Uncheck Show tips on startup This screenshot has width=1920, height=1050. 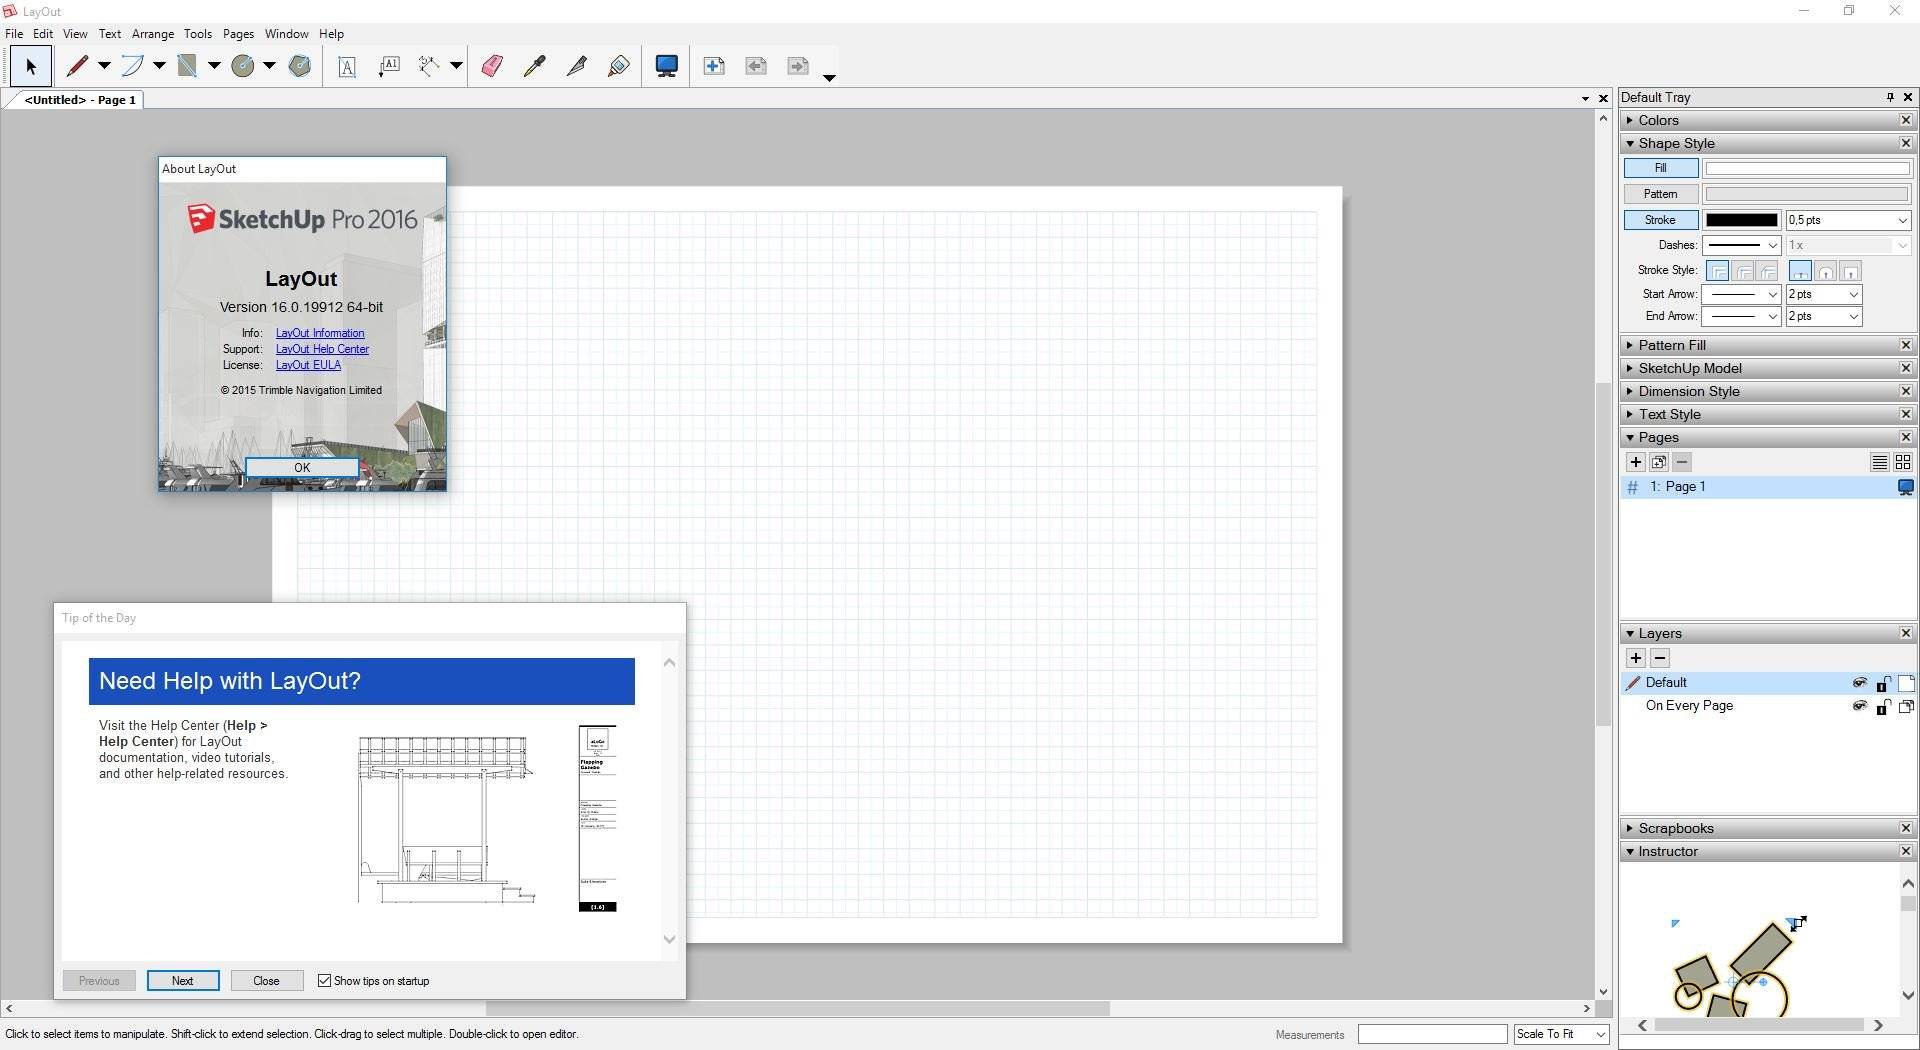324,981
